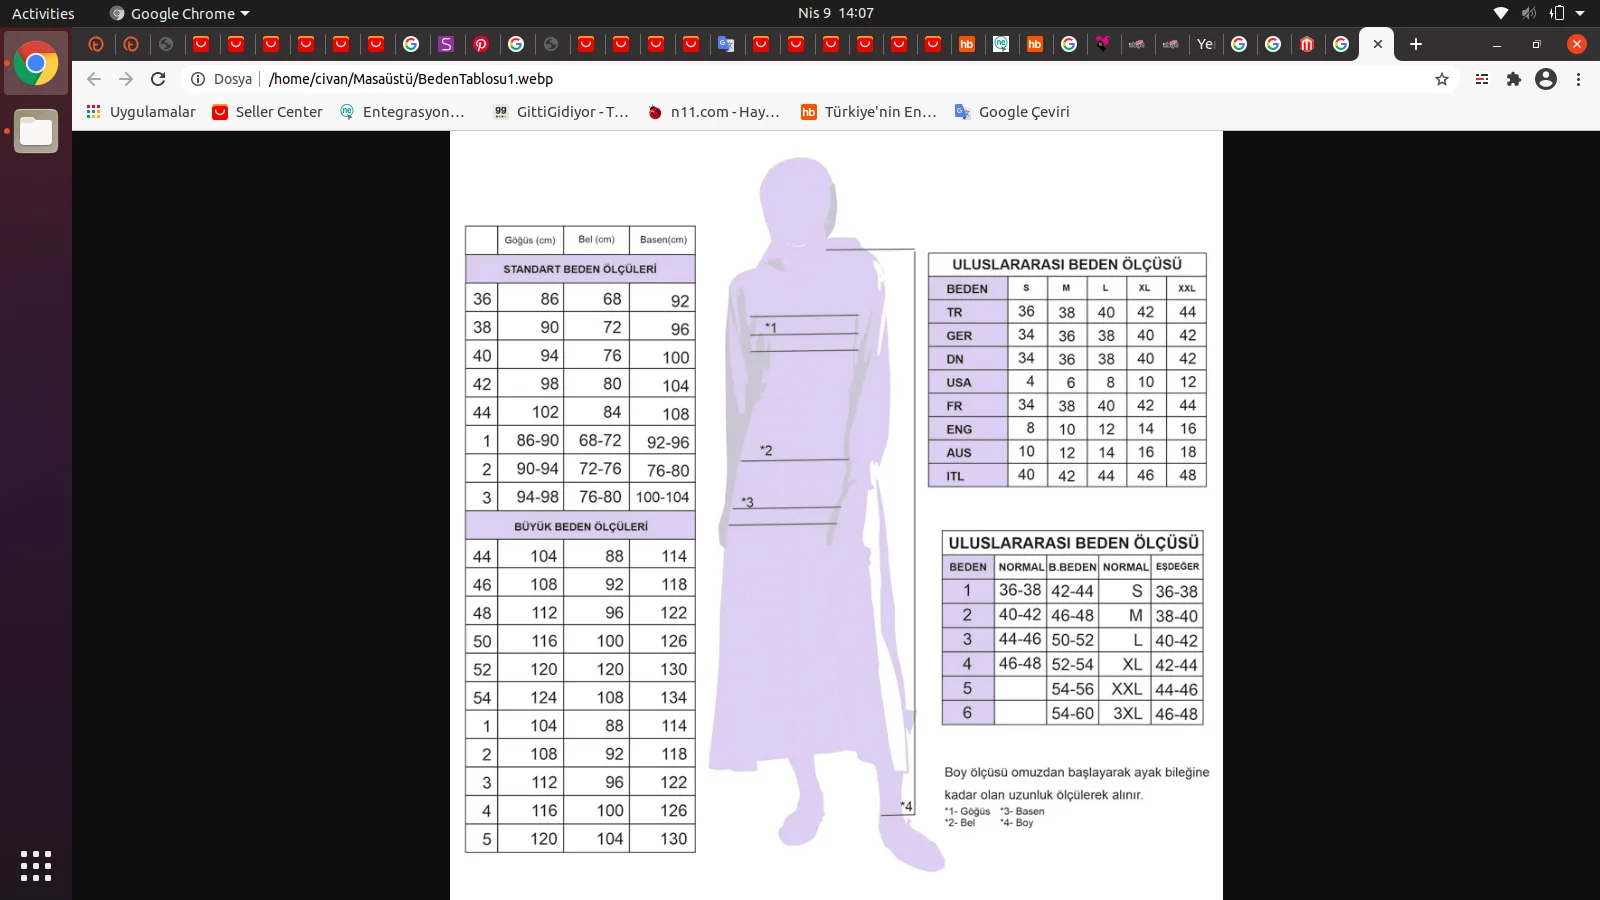Viewport: 1600px width, 900px height.
Task: Click STANDART BEDEN ÖLÇÜLERİ header
Action: tap(580, 269)
